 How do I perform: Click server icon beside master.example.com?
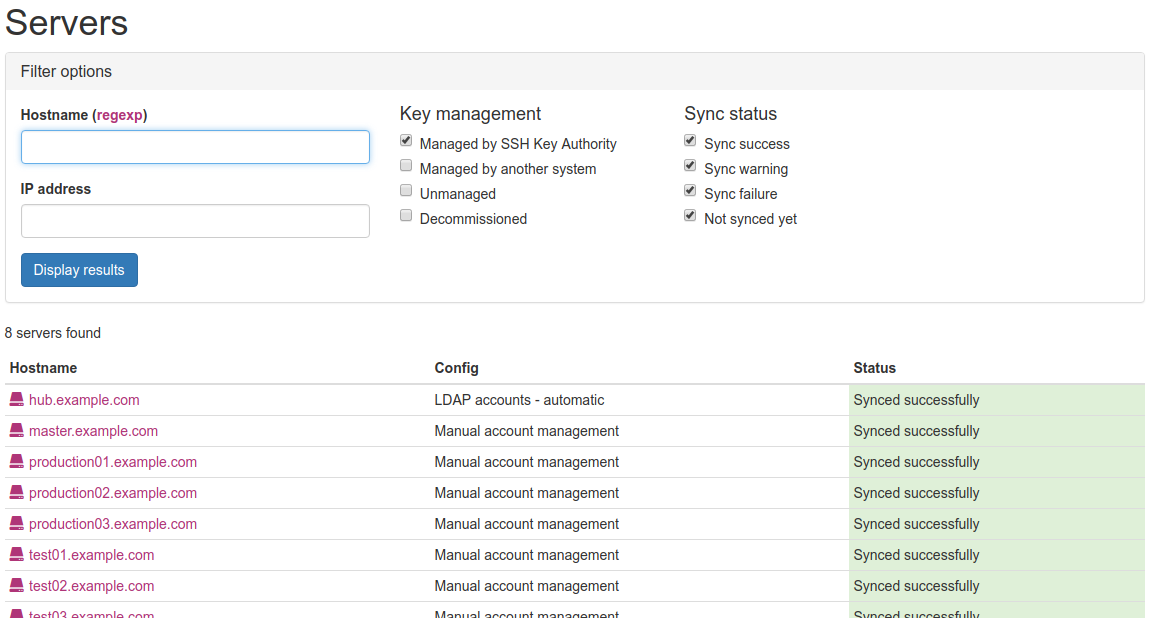pyautogui.click(x=16, y=431)
